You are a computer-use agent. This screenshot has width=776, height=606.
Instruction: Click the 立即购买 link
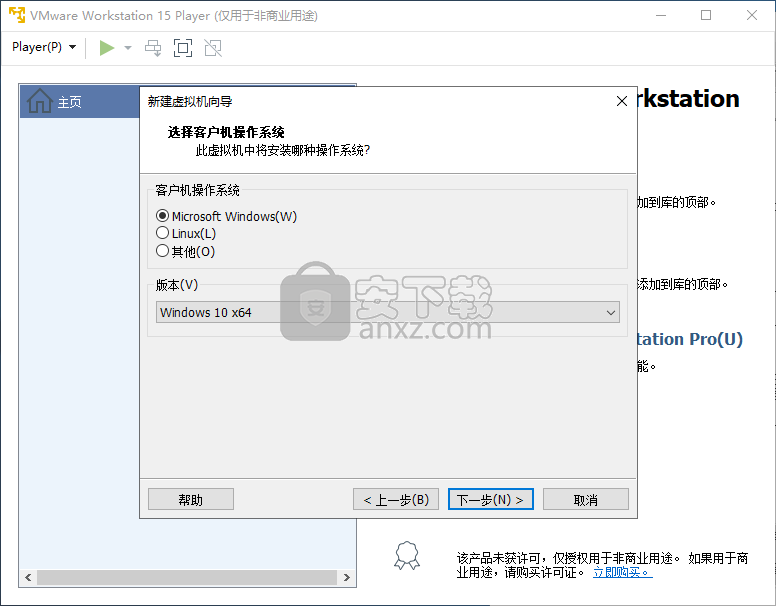(623, 572)
